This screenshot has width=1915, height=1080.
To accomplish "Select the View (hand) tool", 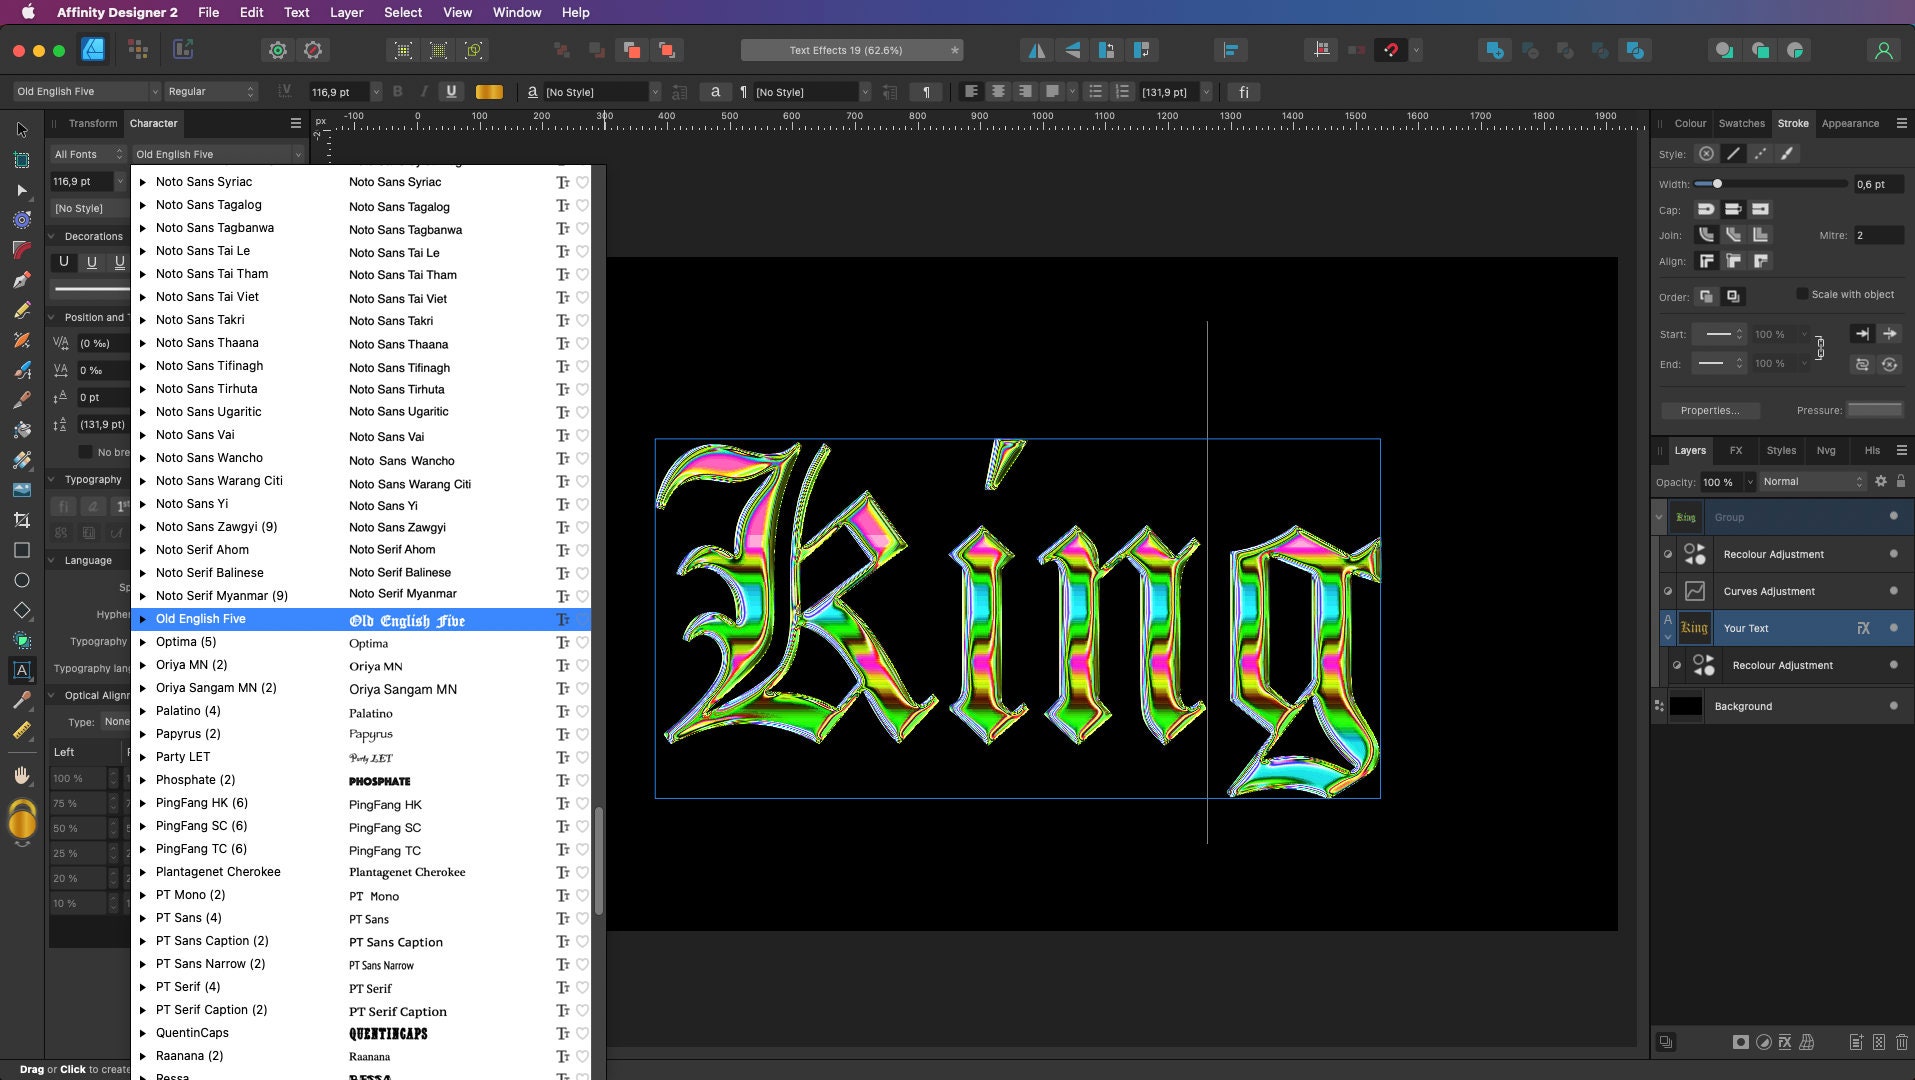I will tap(21, 776).
